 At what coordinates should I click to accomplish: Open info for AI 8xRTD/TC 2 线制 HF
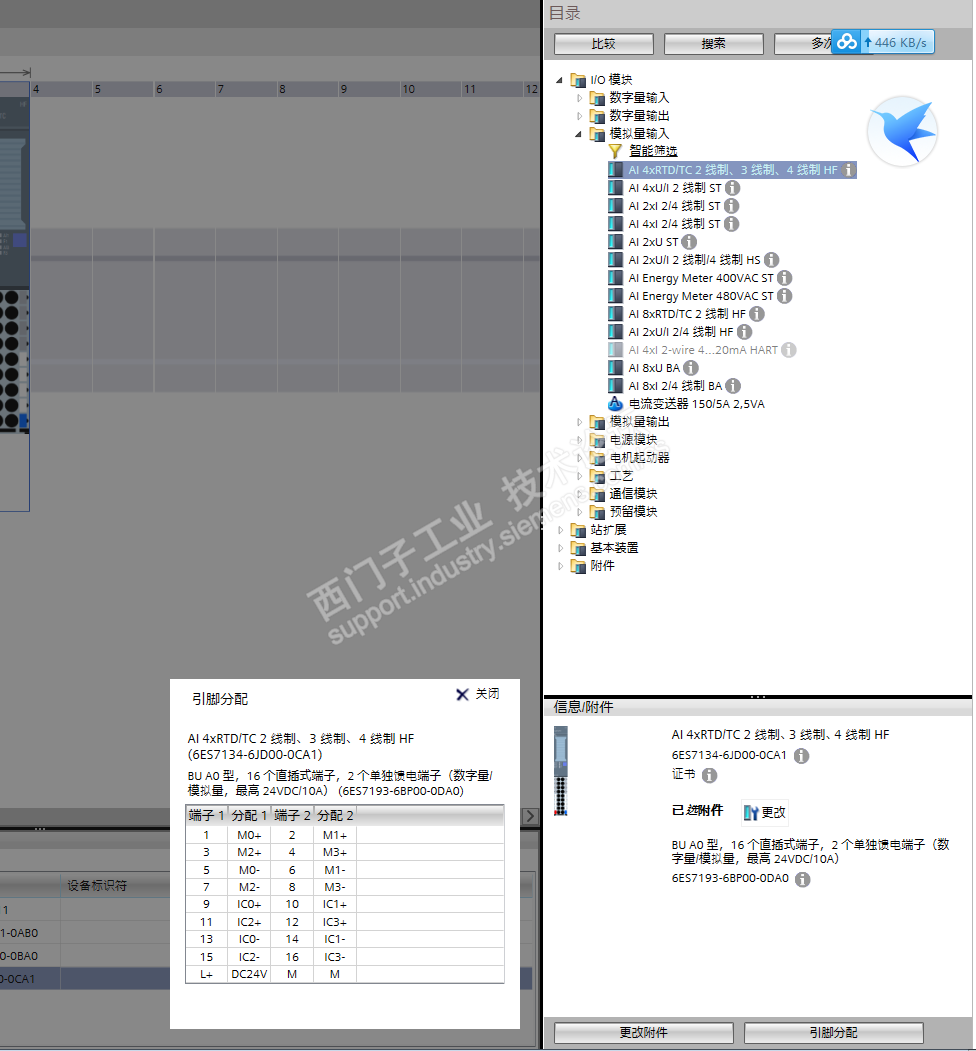pyautogui.click(x=757, y=314)
